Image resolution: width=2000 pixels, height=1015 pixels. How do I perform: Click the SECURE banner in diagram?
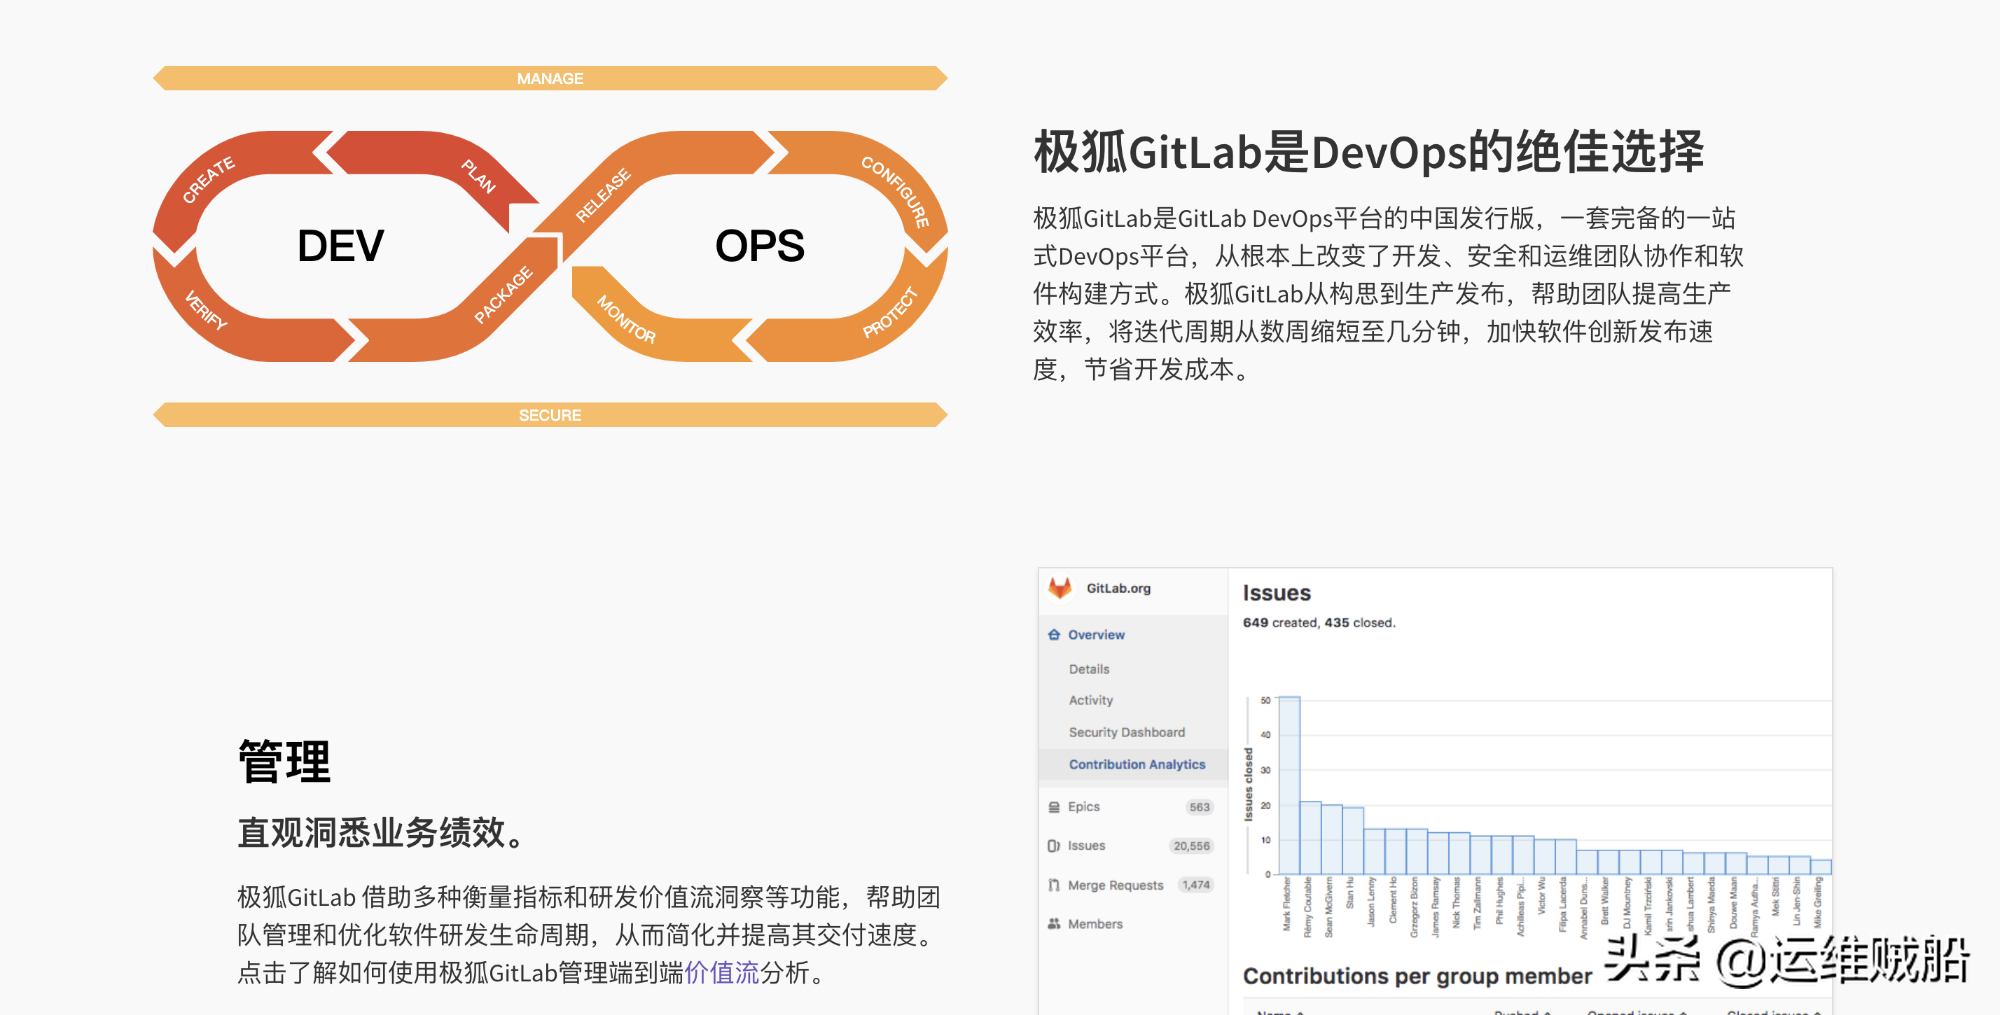click(x=550, y=415)
